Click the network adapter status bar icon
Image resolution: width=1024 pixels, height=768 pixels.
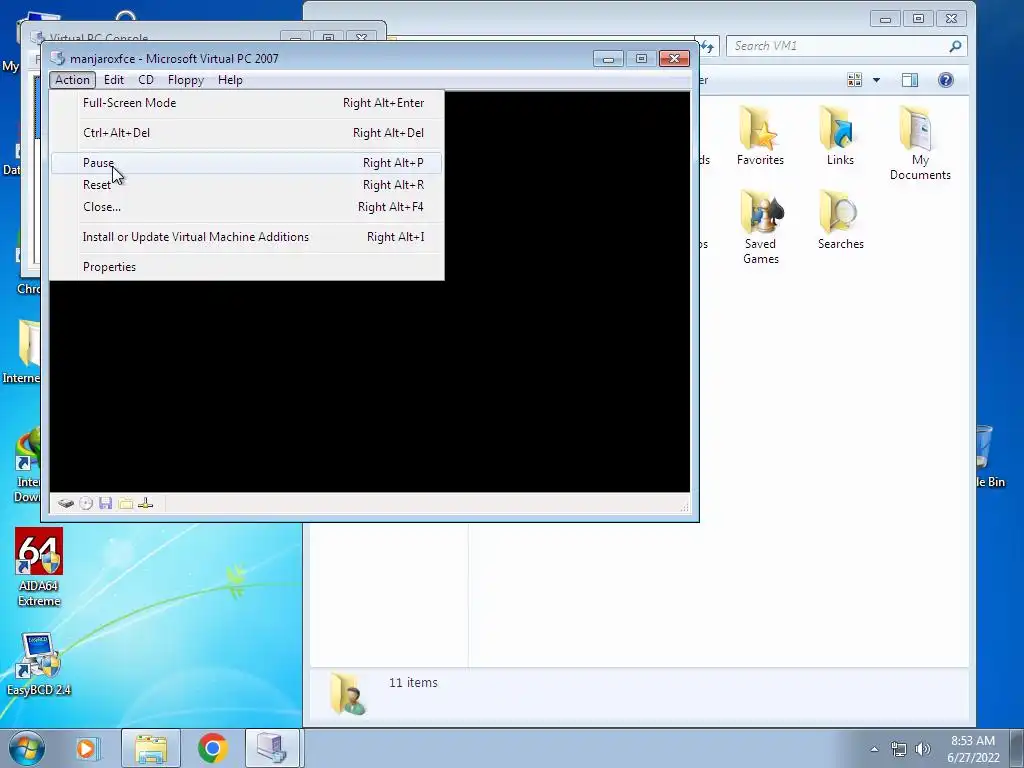(x=146, y=503)
